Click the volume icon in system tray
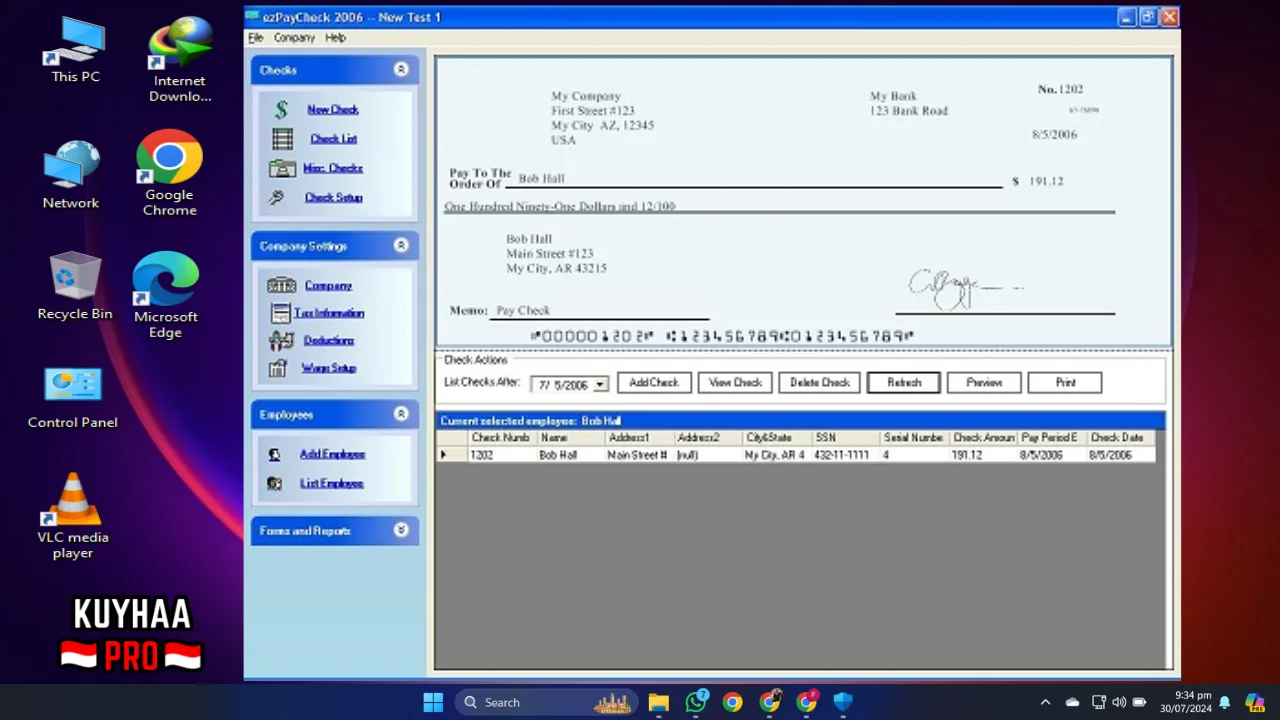This screenshot has height=720, width=1280. coord(1118,702)
